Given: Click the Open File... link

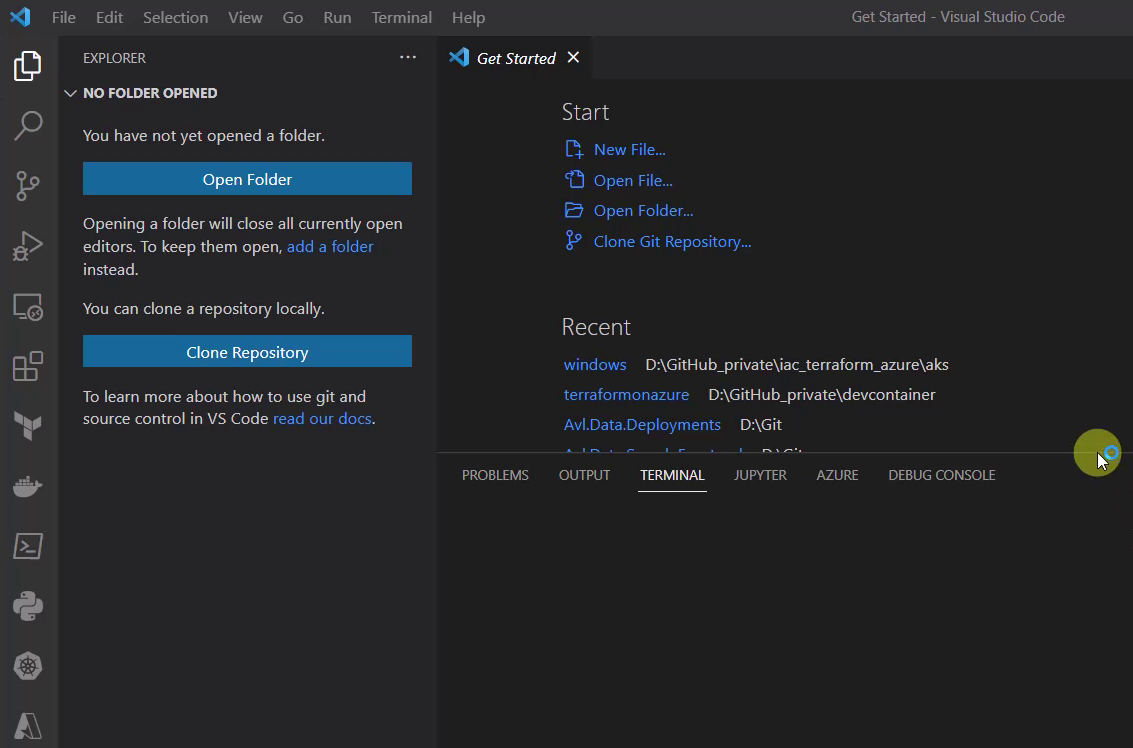Looking at the screenshot, I should pyautogui.click(x=633, y=180).
